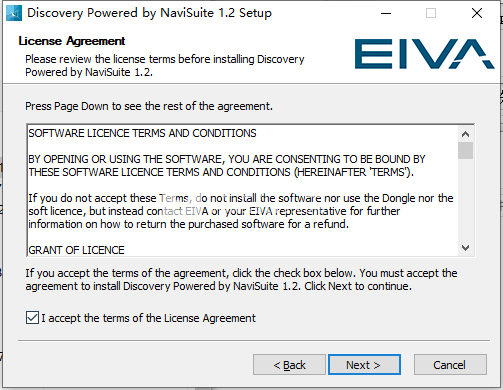The width and height of the screenshot is (503, 390).
Task: Go to the previous step with Back
Action: [x=289, y=365]
